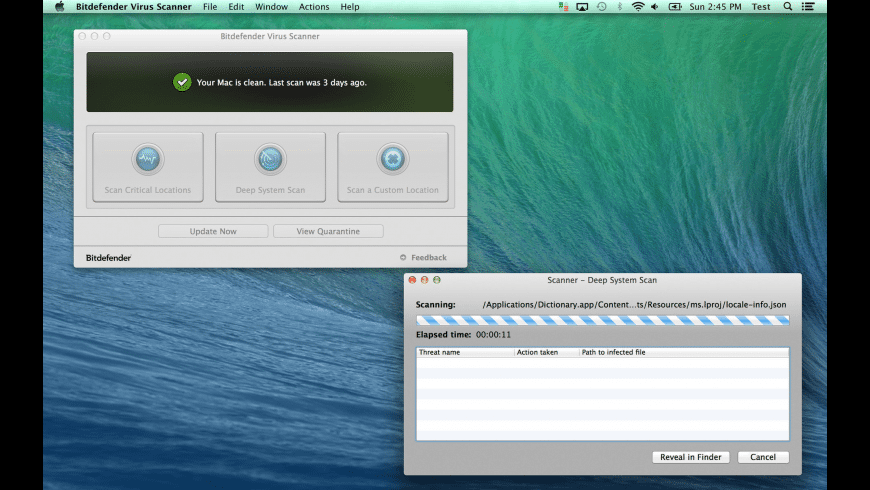Open the Actions menu
Image resolution: width=870 pixels, height=490 pixels.
tap(314, 7)
